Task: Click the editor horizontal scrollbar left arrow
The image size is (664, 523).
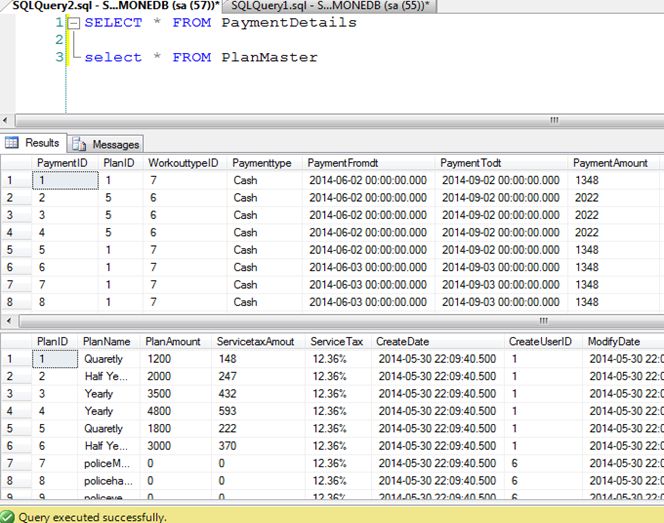Action: (x=5, y=120)
